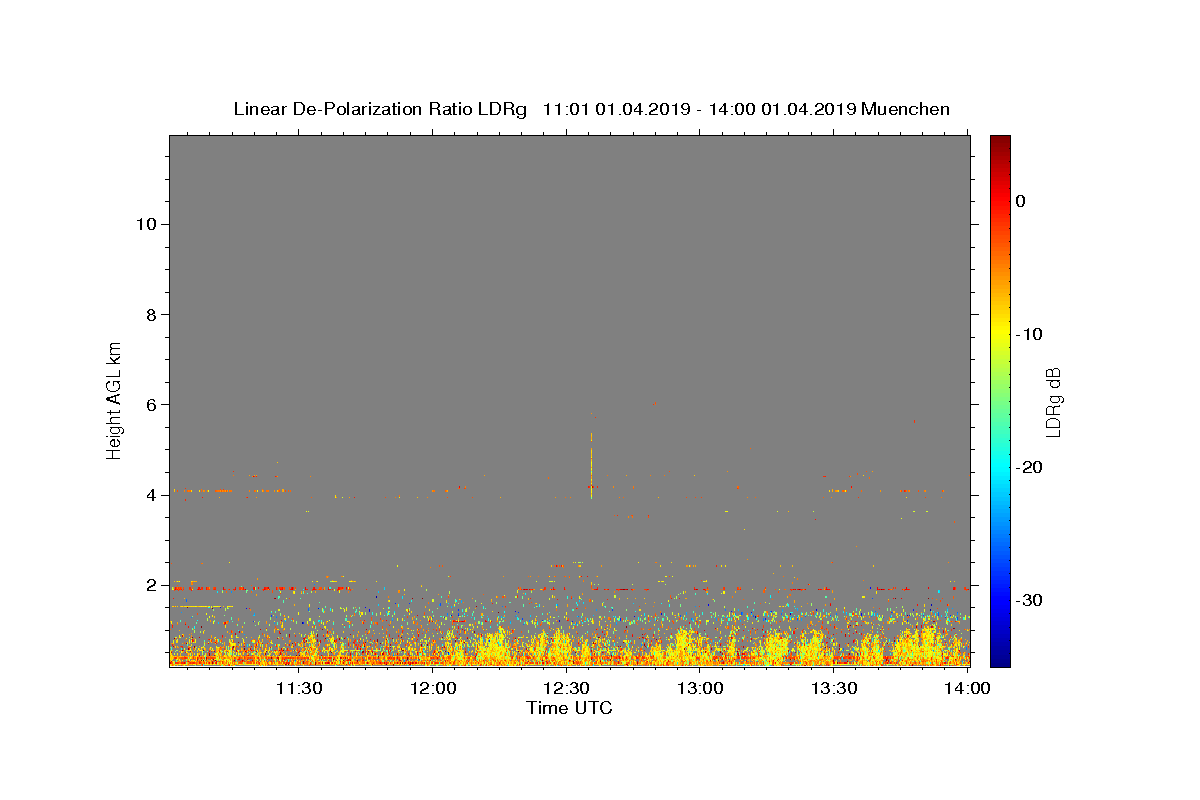Click the 'Time UTC' axis label
The image size is (1200, 800).
(569, 708)
